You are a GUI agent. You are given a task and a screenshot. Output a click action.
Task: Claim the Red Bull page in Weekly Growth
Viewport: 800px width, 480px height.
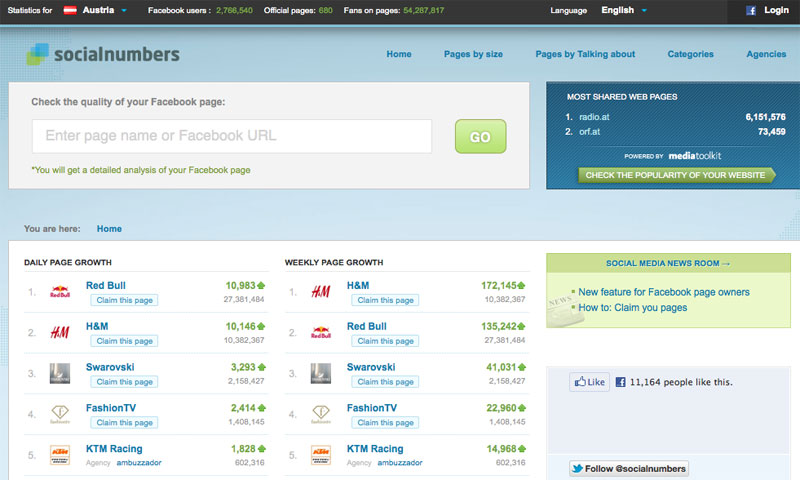click(385, 341)
